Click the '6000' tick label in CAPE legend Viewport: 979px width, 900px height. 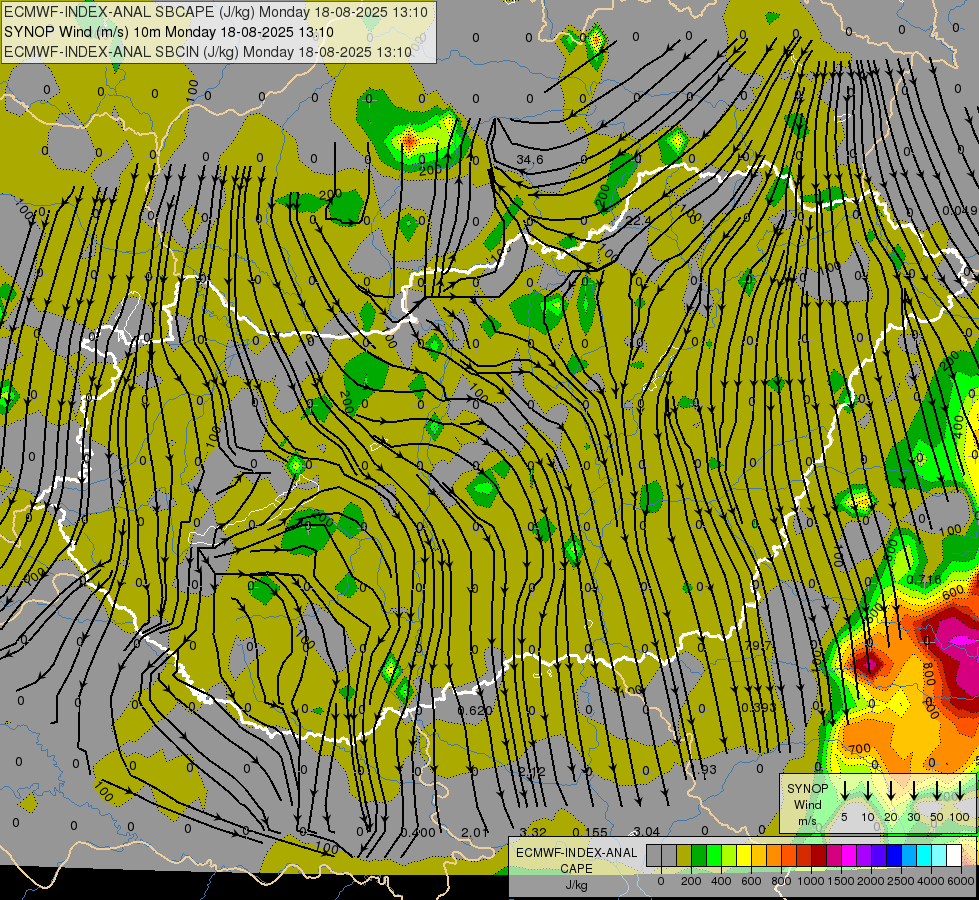click(x=962, y=881)
